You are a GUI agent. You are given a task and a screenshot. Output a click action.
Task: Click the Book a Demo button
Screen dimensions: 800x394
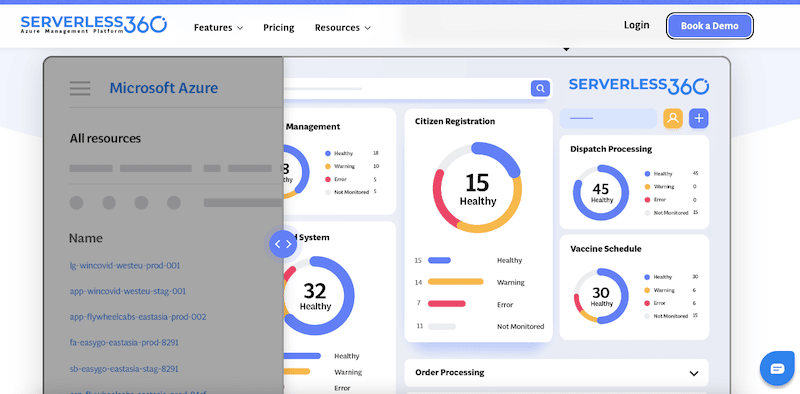click(x=709, y=26)
